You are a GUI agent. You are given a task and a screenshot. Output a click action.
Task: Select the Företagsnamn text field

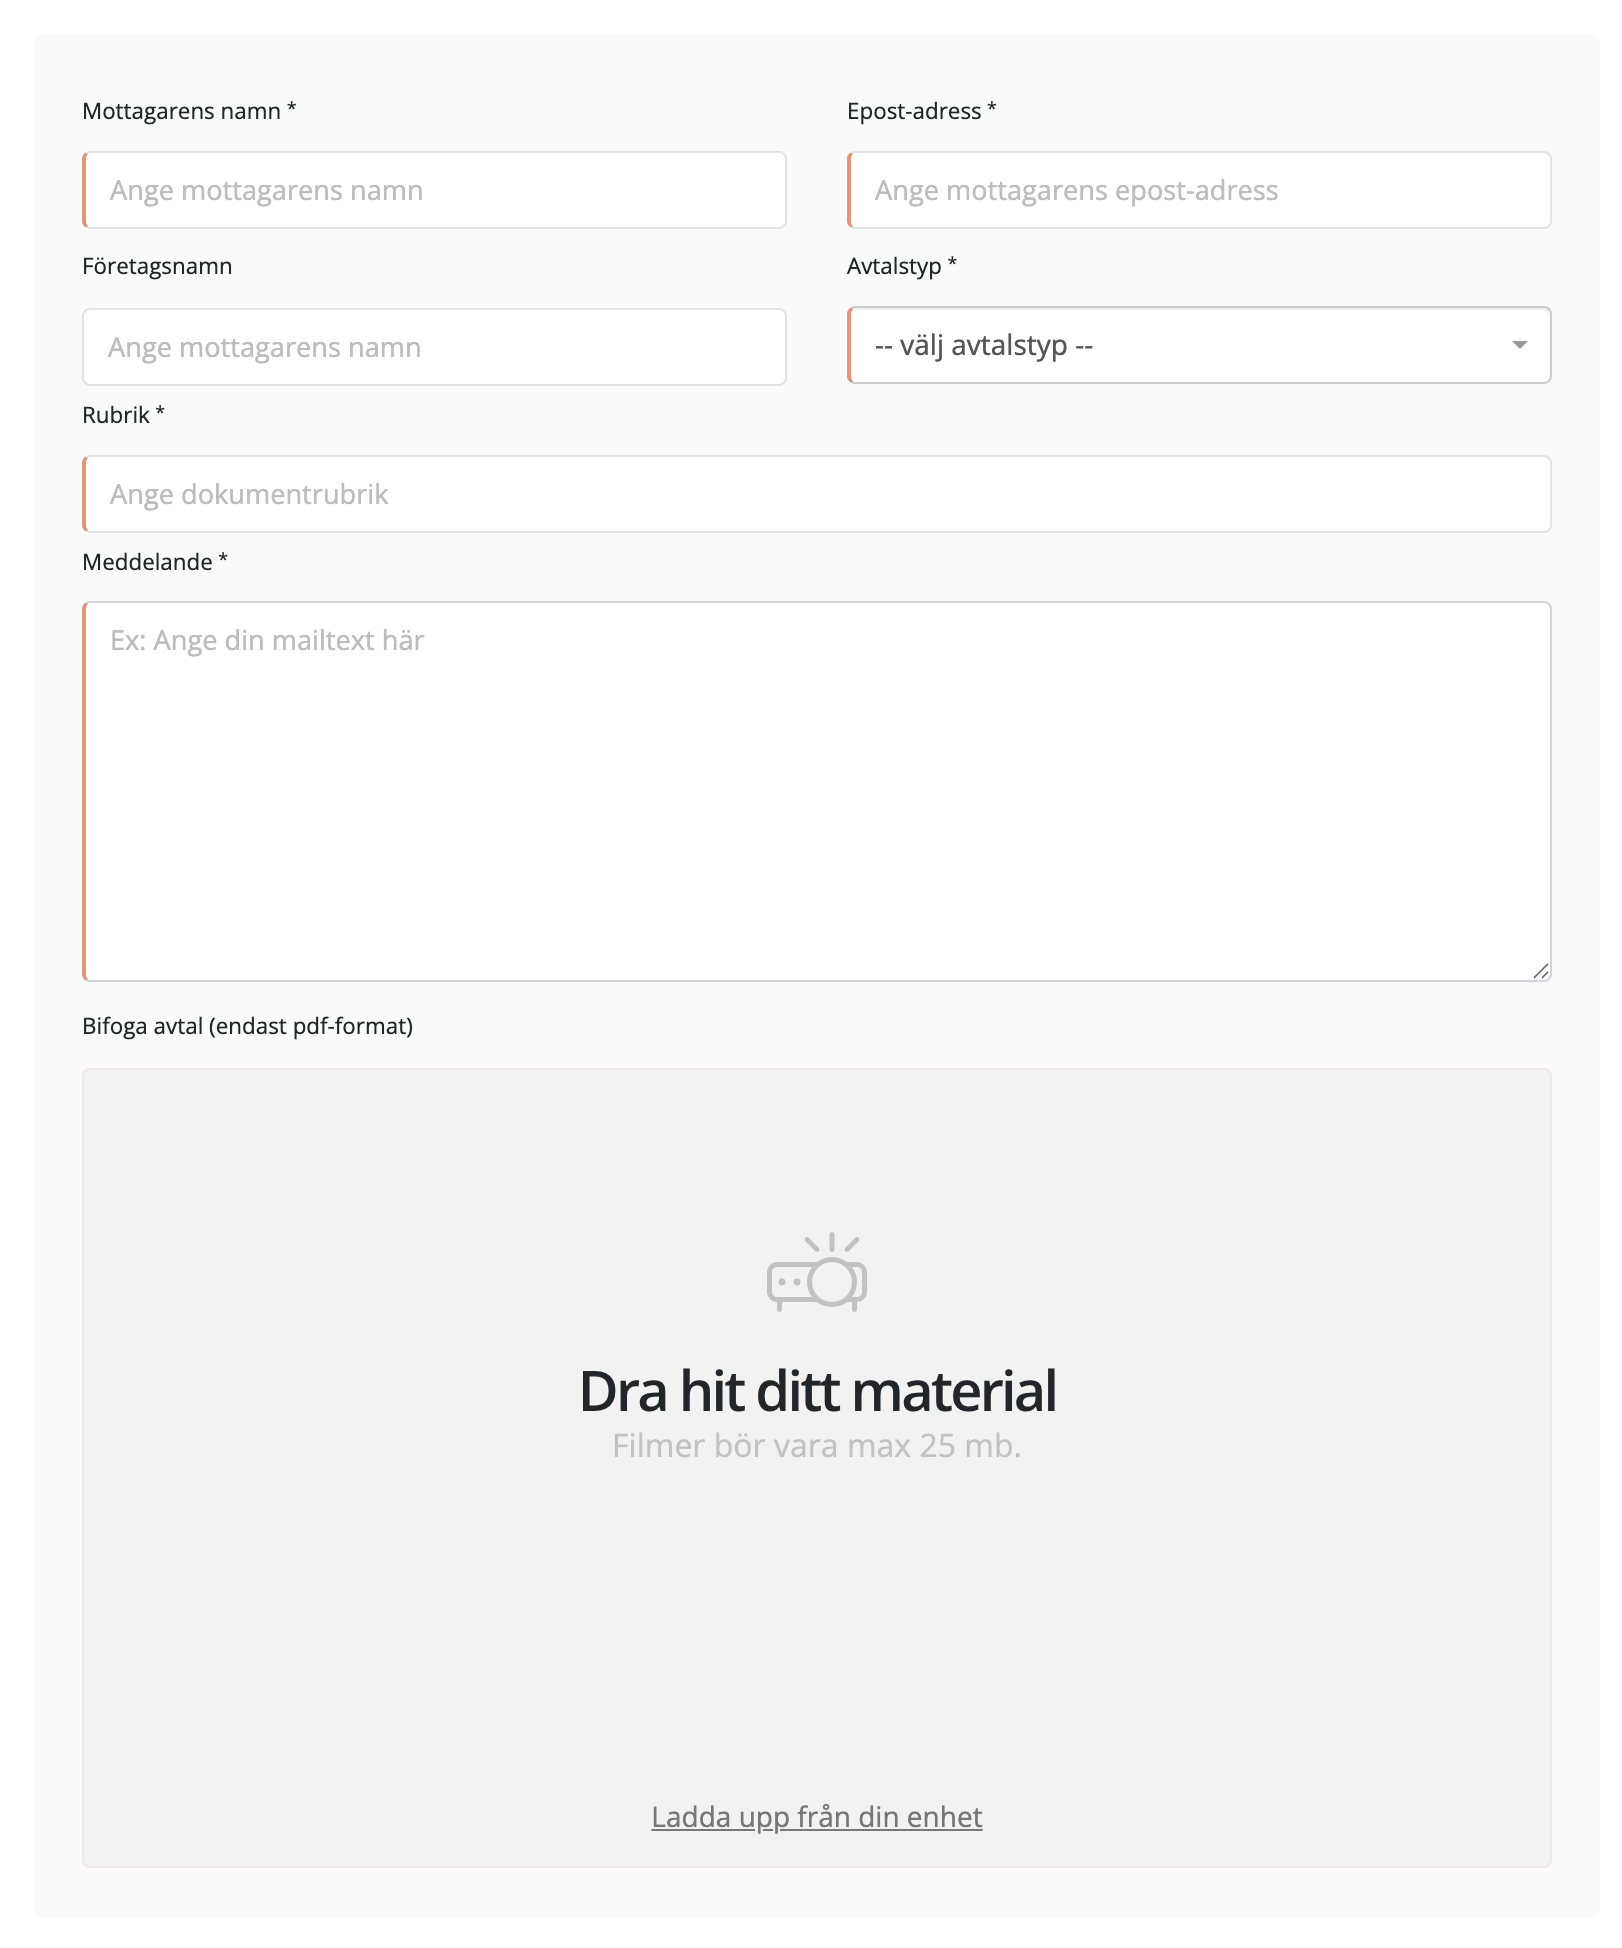coord(434,347)
